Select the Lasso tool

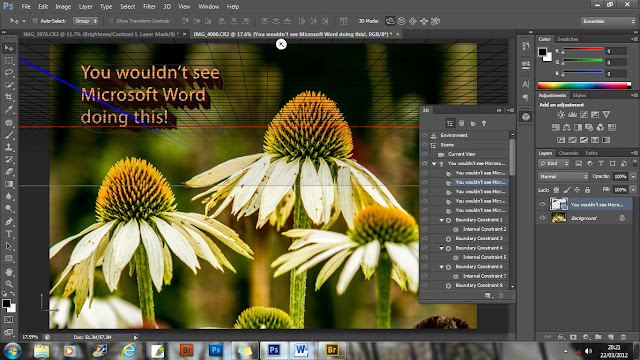9,73
